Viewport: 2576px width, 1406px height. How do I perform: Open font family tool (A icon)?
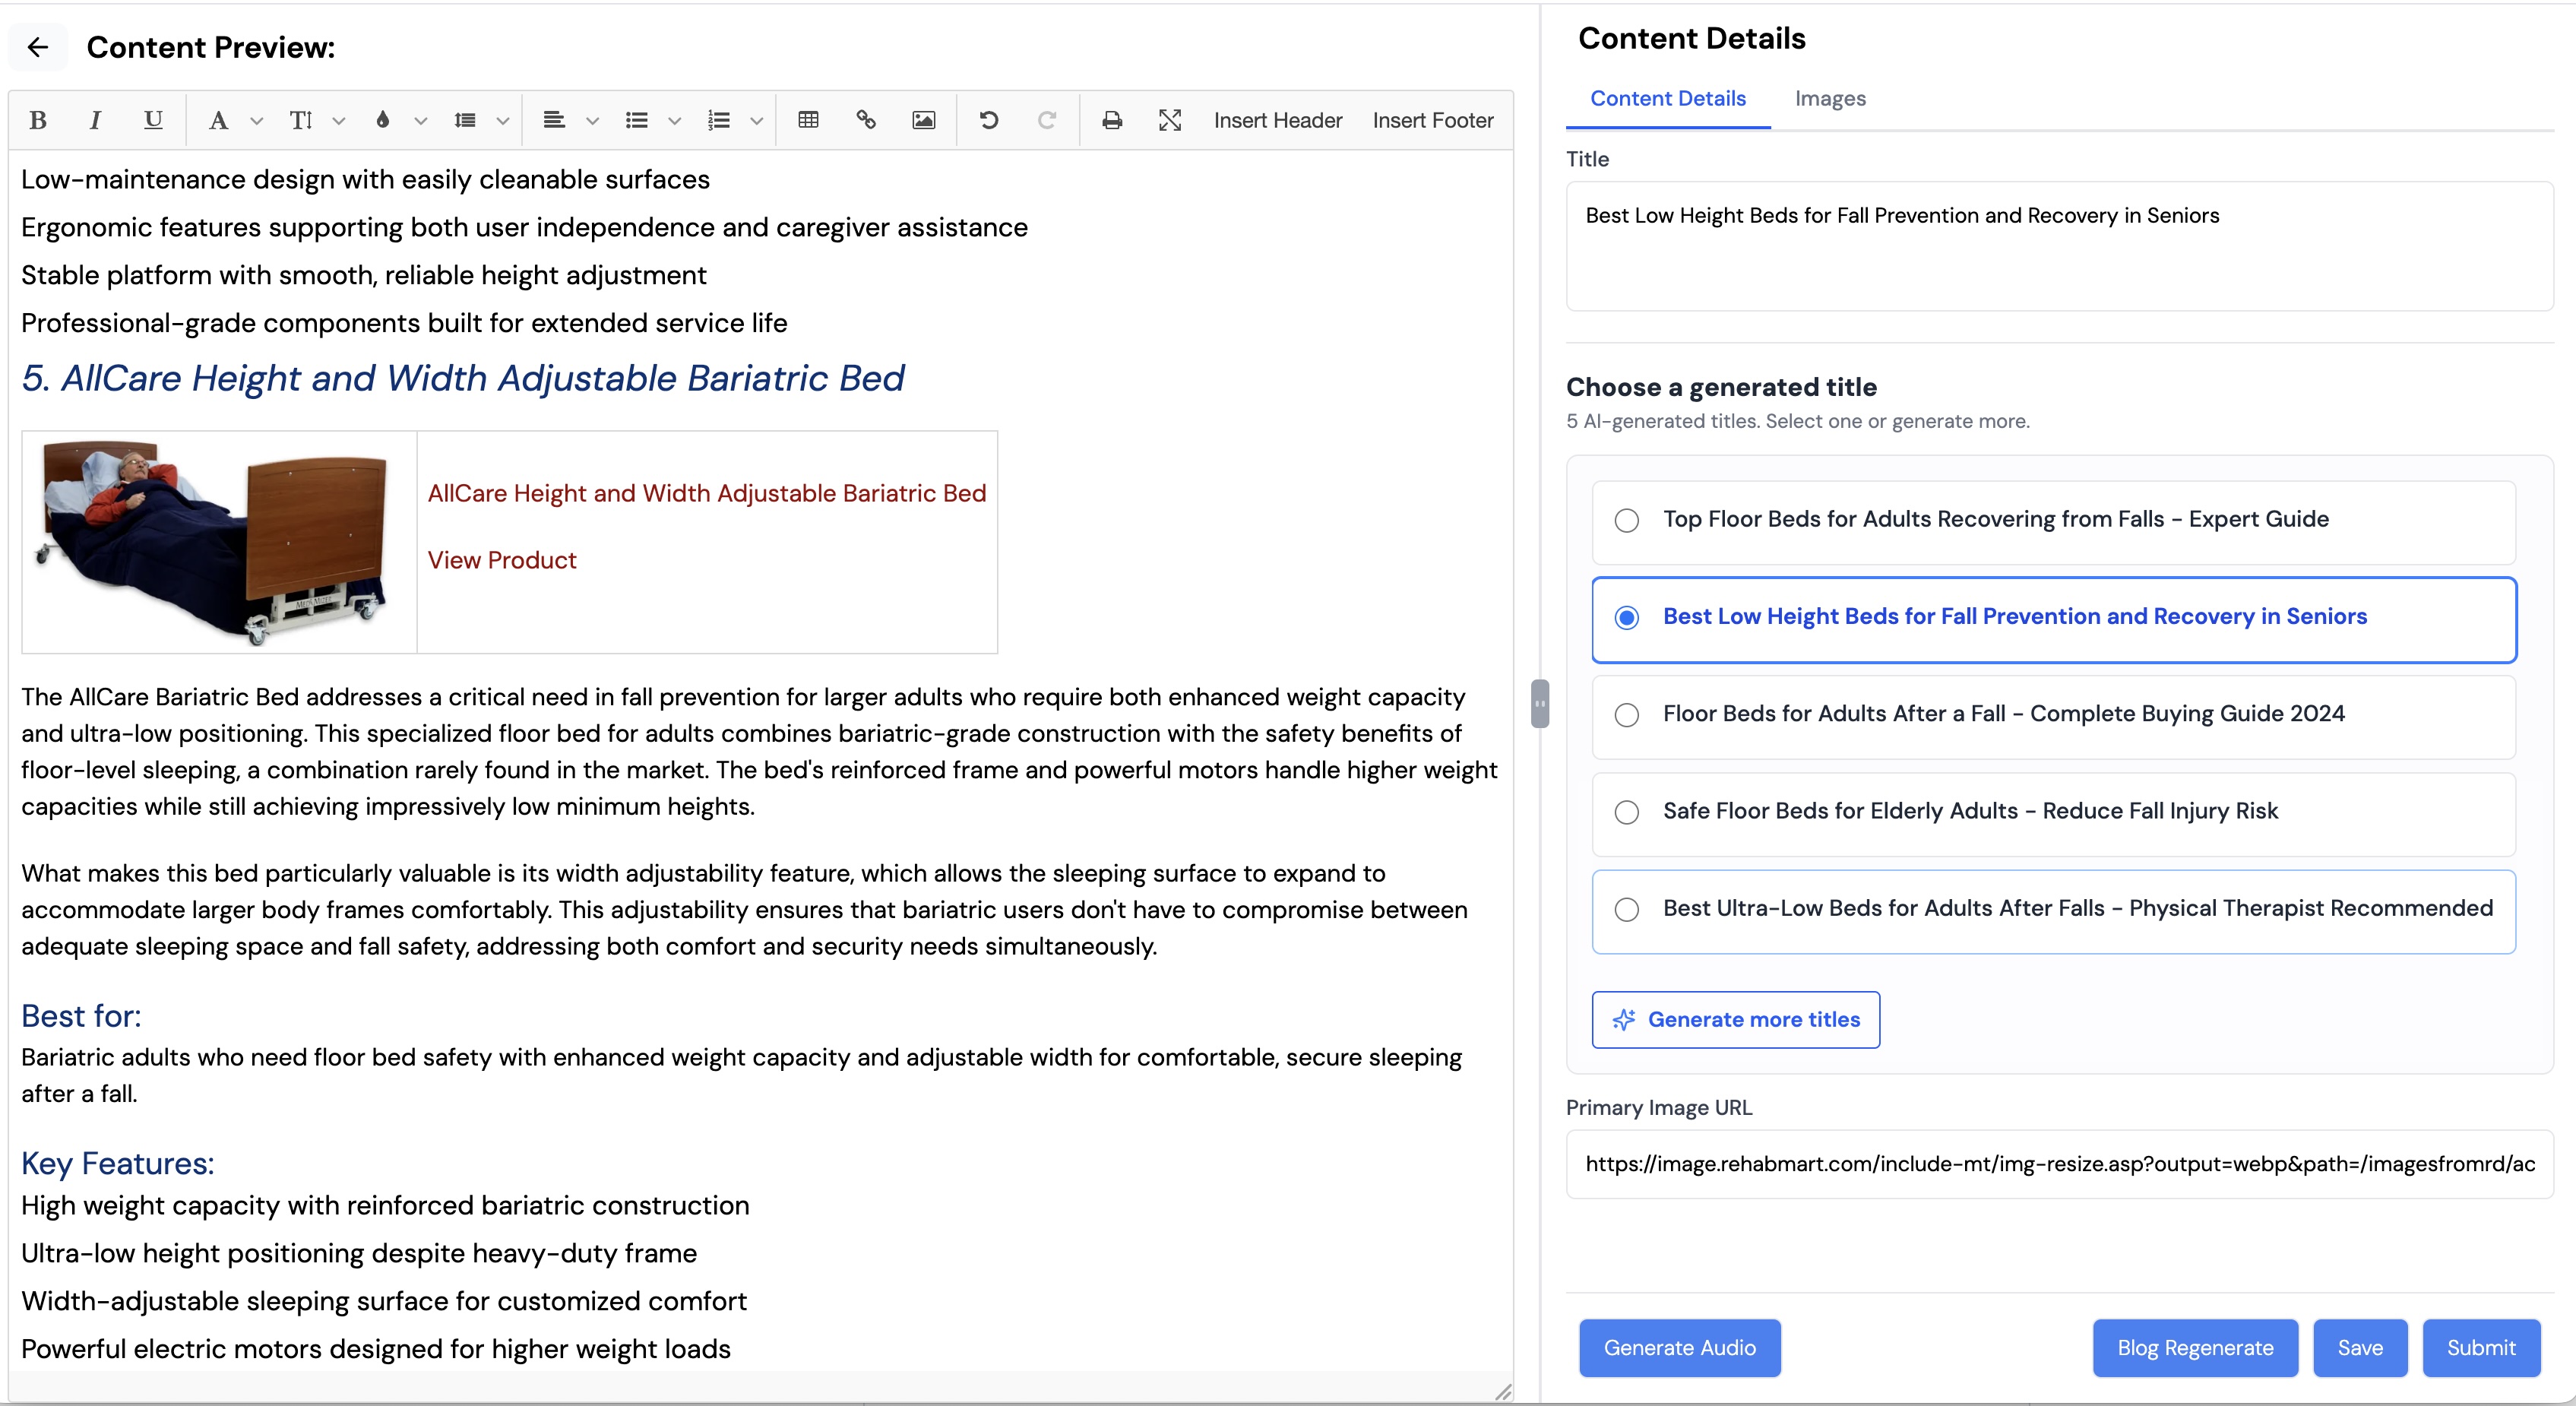click(x=218, y=120)
